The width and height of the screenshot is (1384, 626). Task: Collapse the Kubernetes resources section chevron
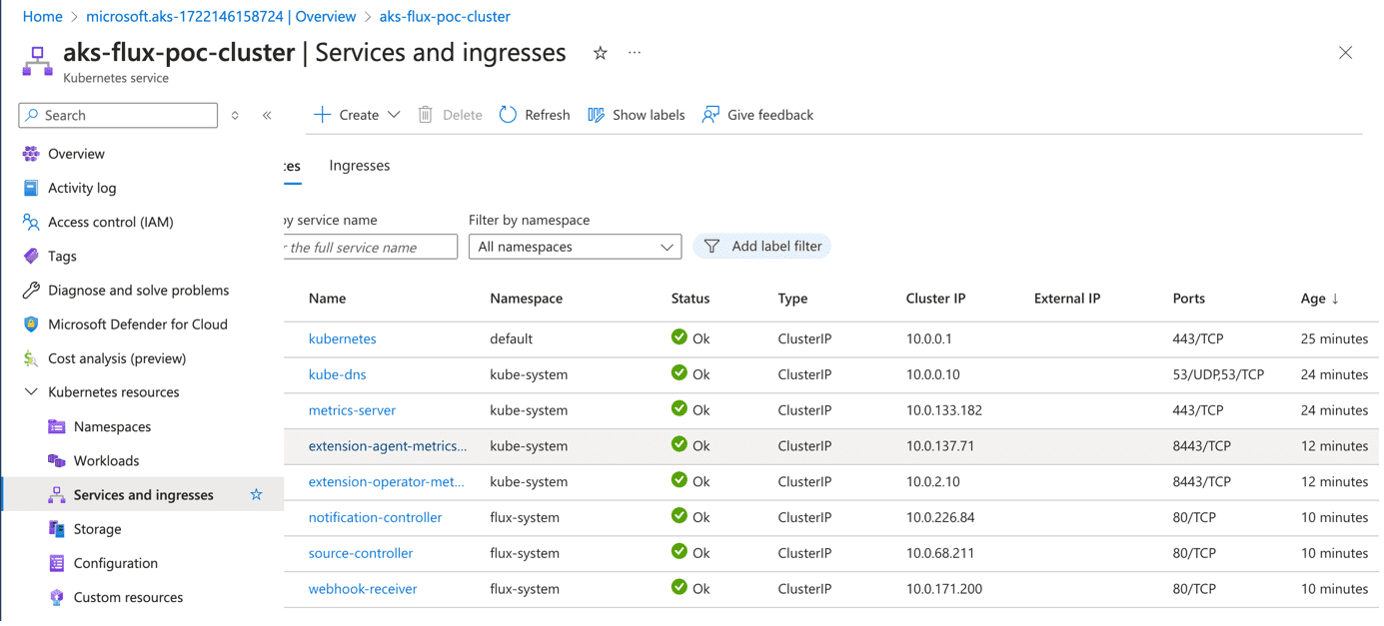coord(31,392)
